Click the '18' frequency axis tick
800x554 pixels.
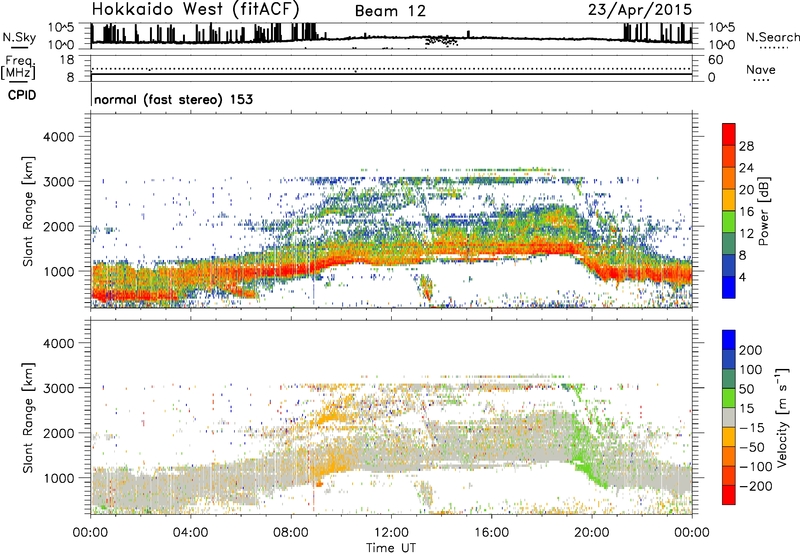click(x=67, y=60)
